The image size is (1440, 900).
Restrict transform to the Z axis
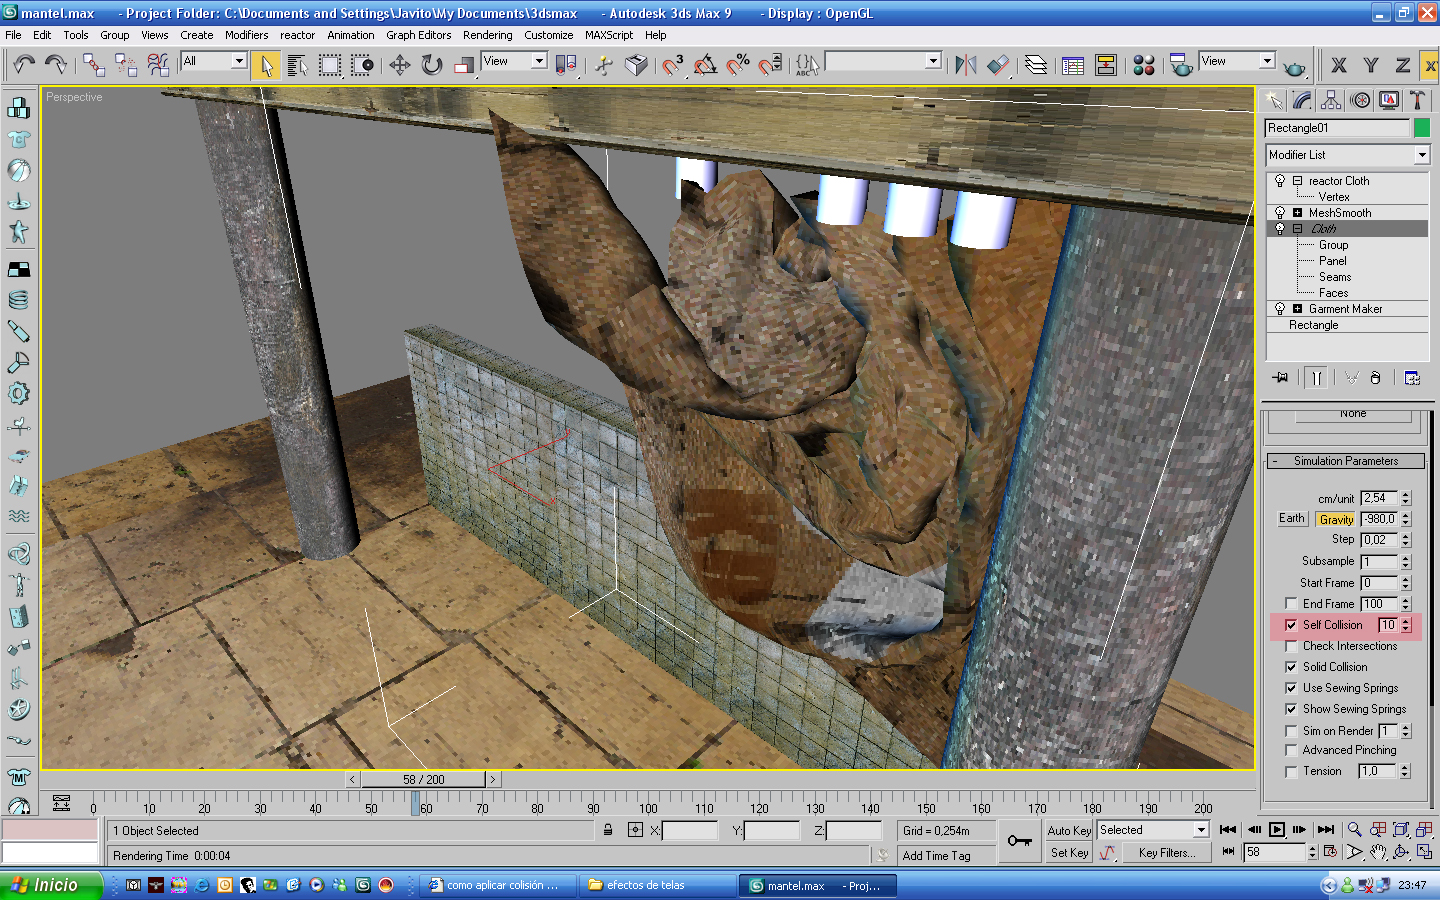tap(1403, 66)
